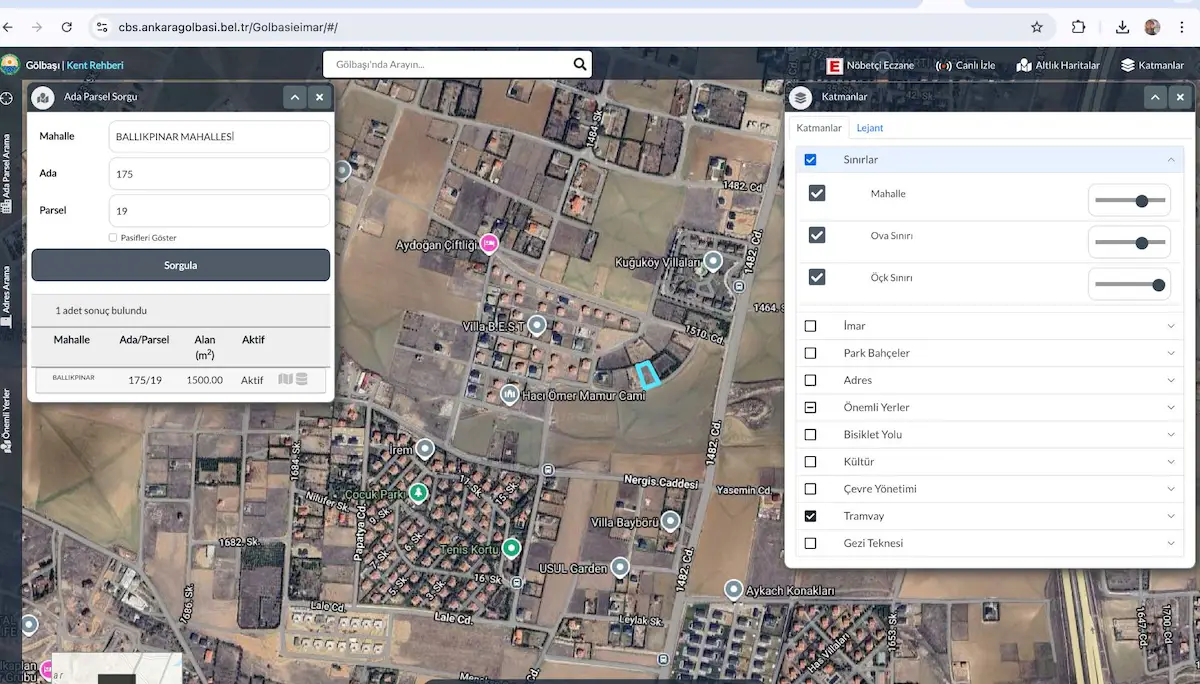Uncheck the Sınırlar layer group checkbox

tap(810, 159)
